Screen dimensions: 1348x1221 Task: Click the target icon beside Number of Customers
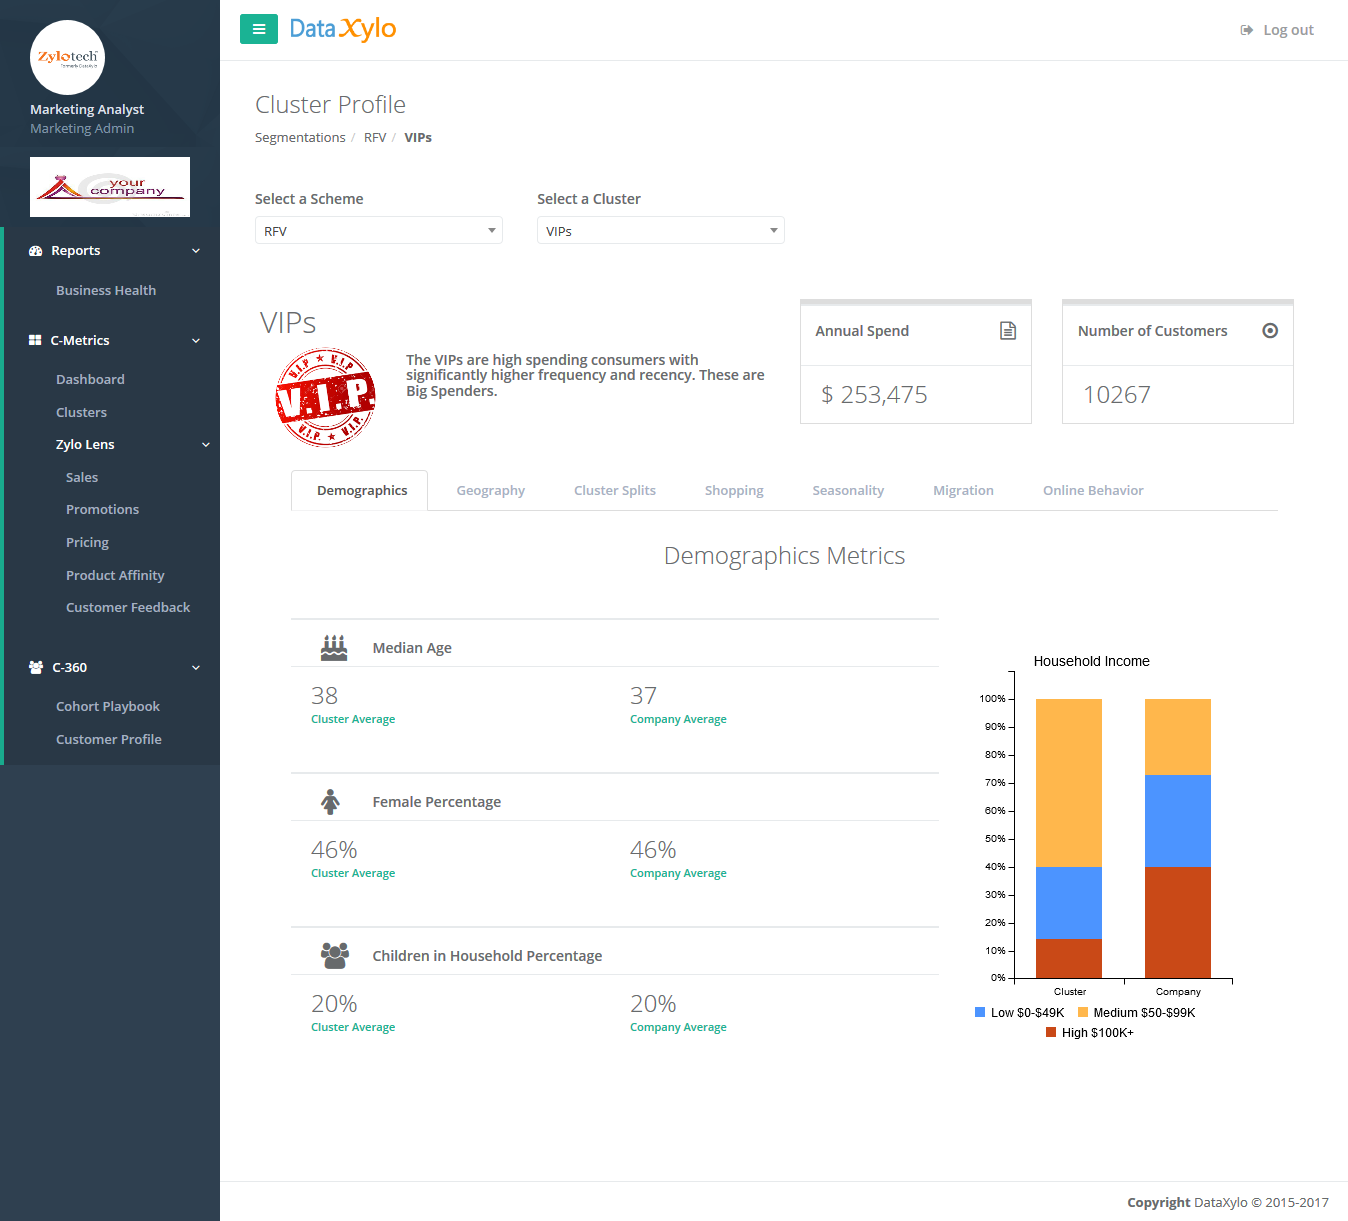pyautogui.click(x=1270, y=331)
